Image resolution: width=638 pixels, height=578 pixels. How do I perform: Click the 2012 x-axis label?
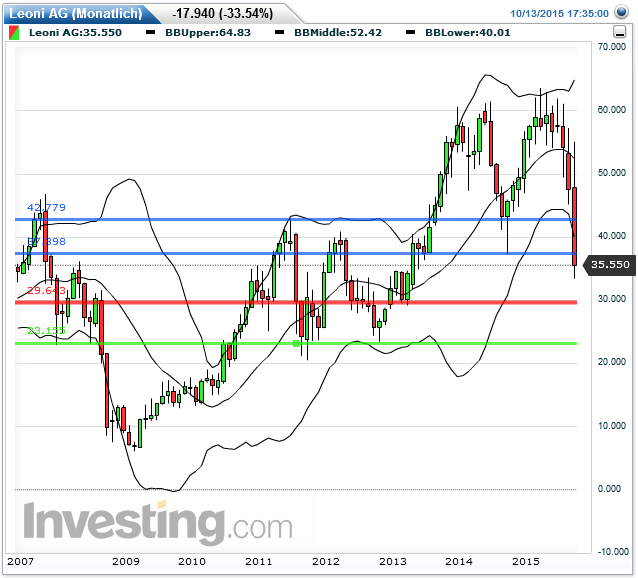[326, 562]
